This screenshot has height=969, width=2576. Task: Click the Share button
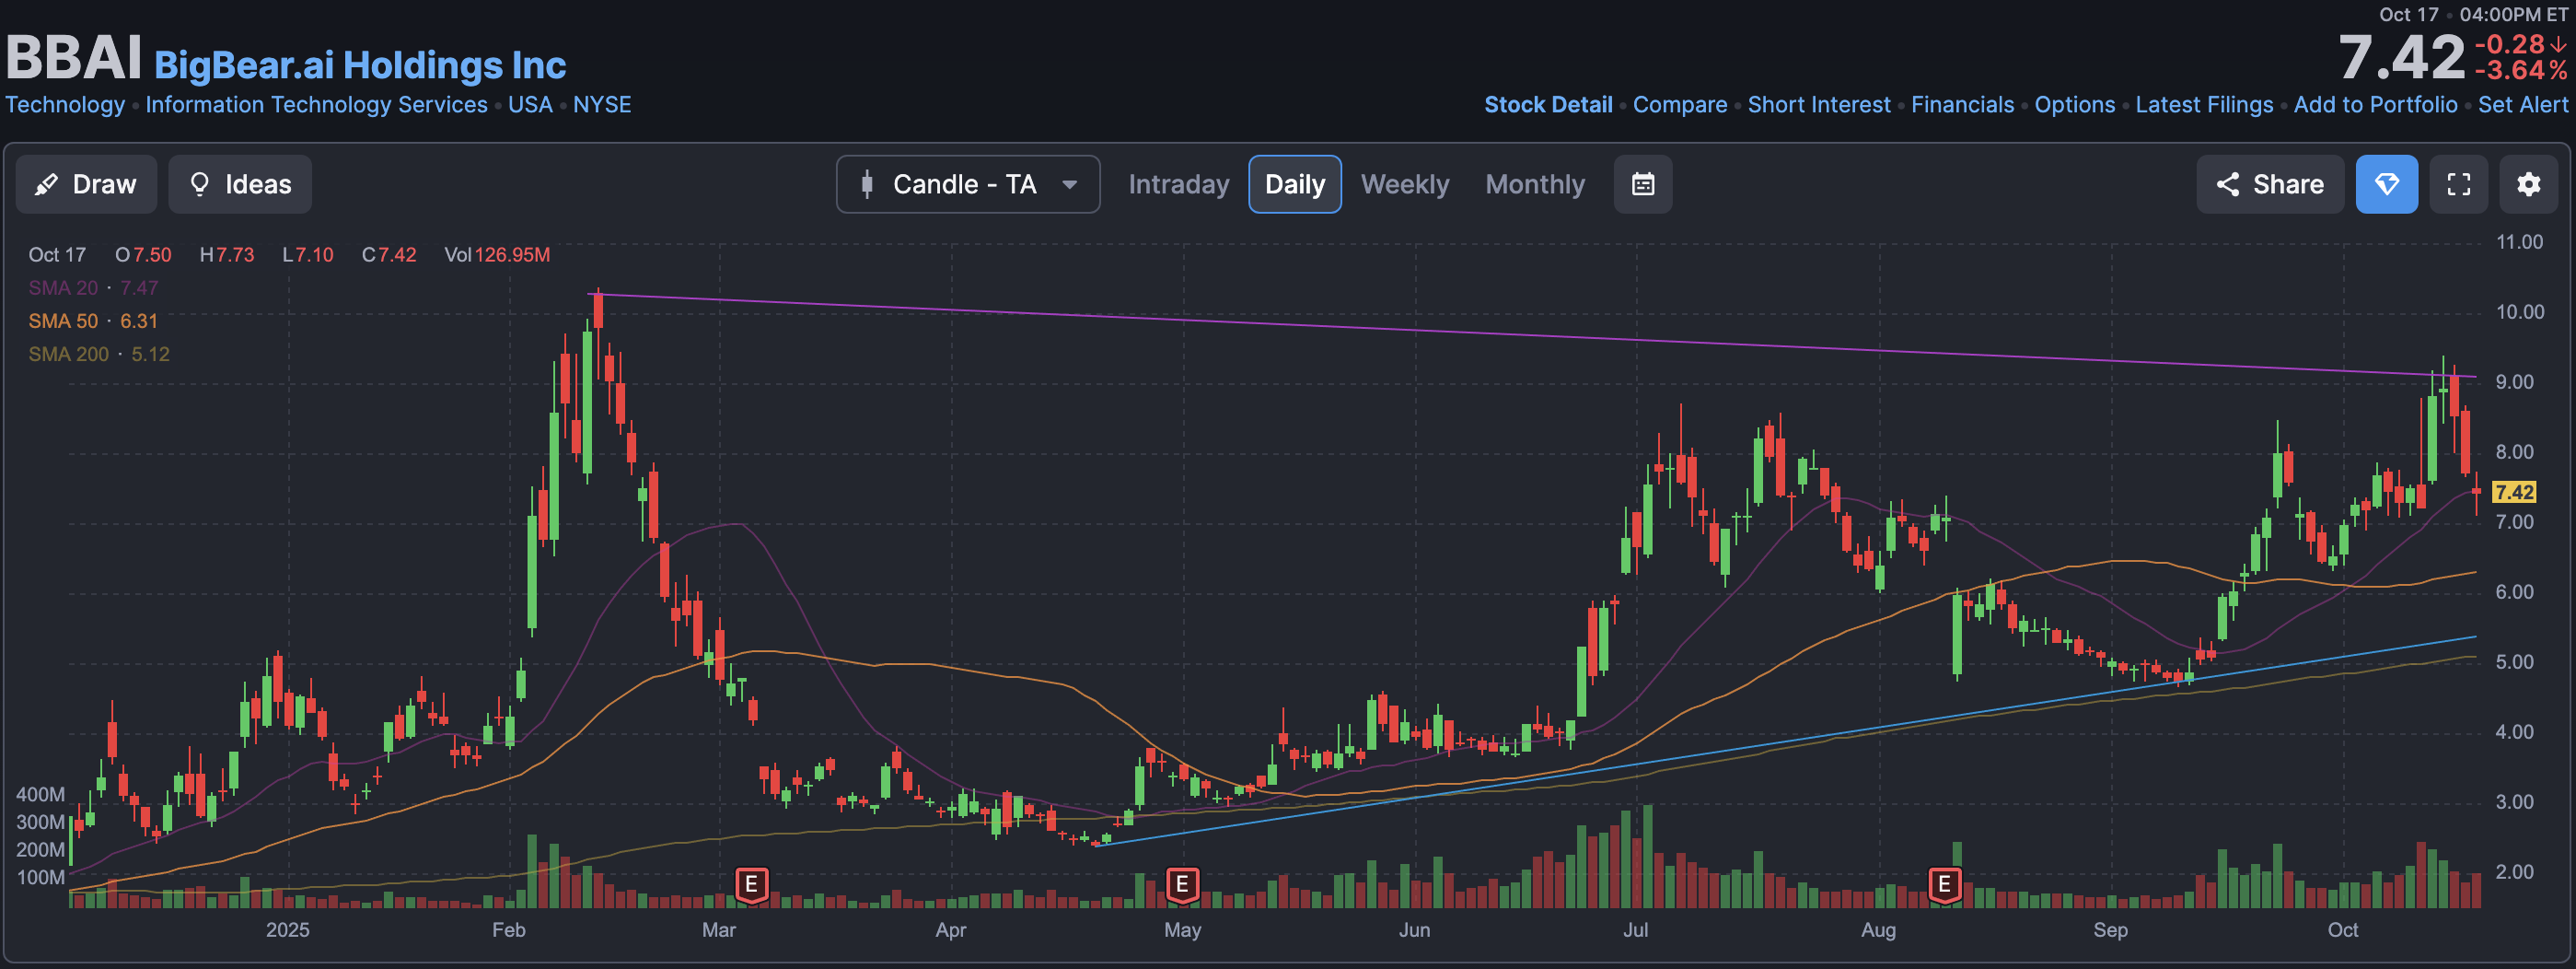tap(2269, 184)
